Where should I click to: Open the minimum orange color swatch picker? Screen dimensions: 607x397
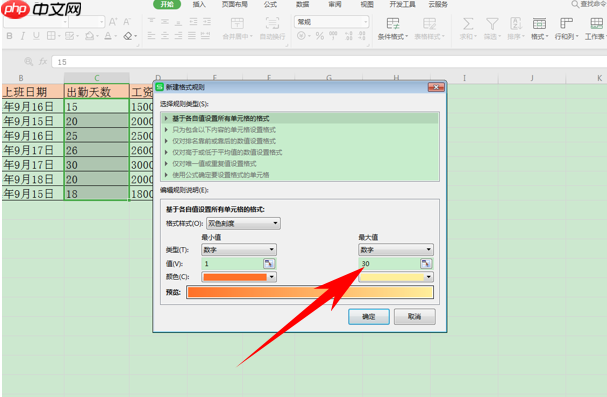(x=239, y=277)
